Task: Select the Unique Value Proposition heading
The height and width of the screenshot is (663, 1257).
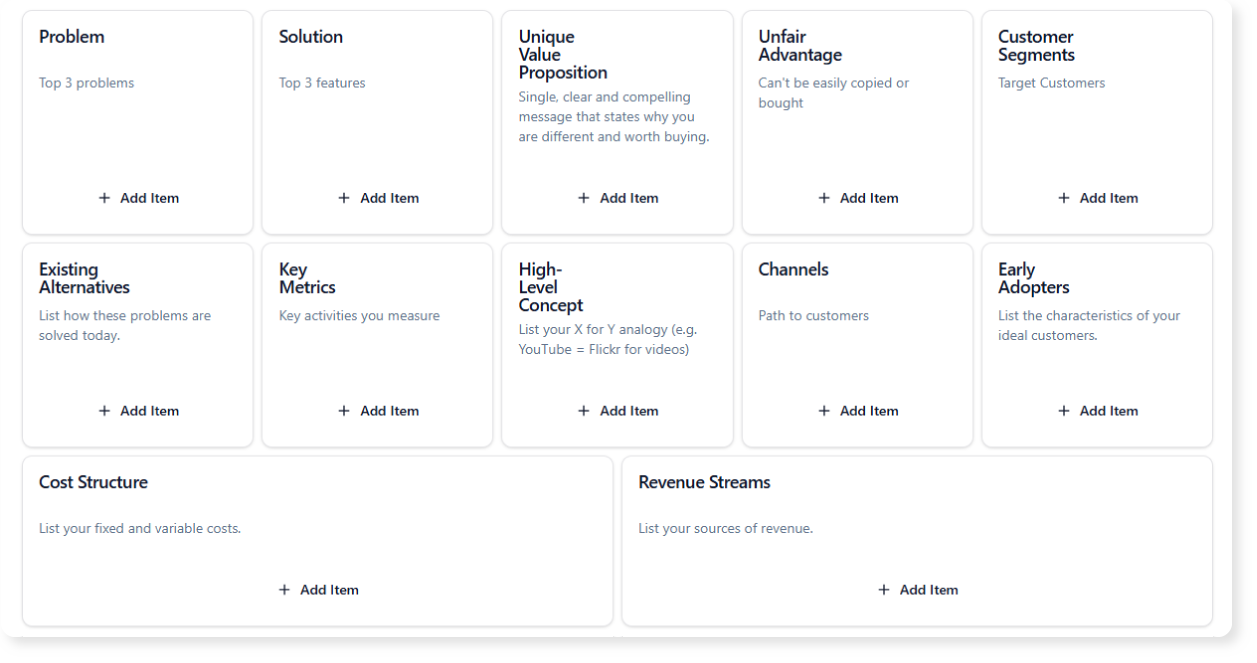Action: [563, 55]
